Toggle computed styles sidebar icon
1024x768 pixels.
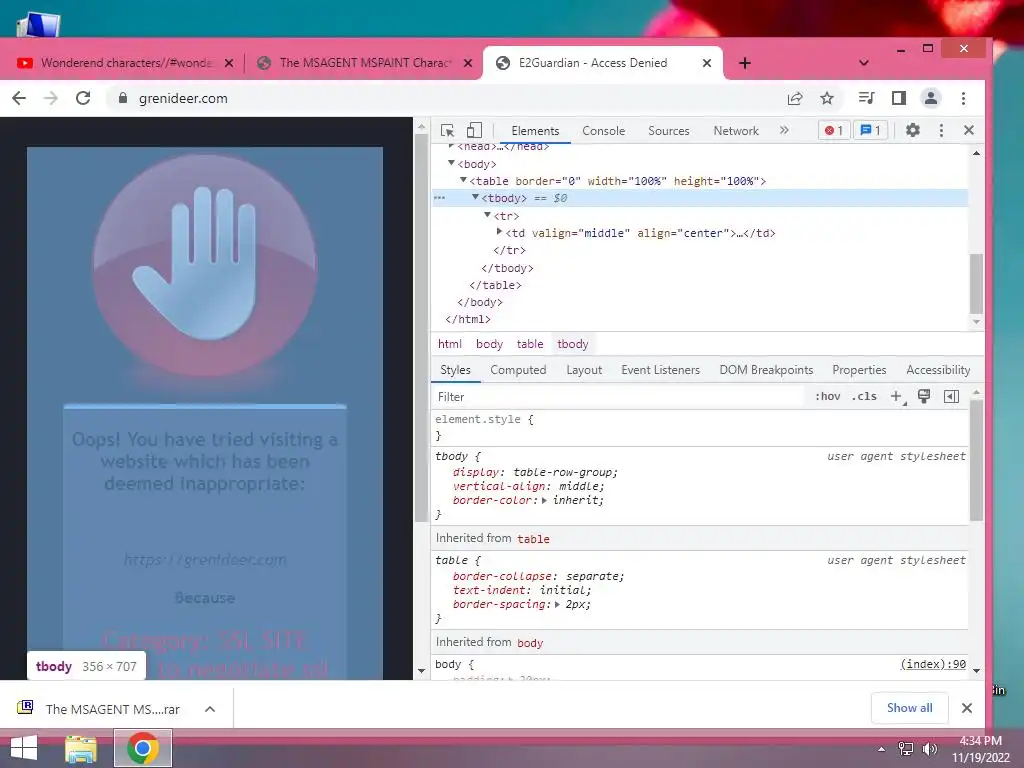(952, 396)
